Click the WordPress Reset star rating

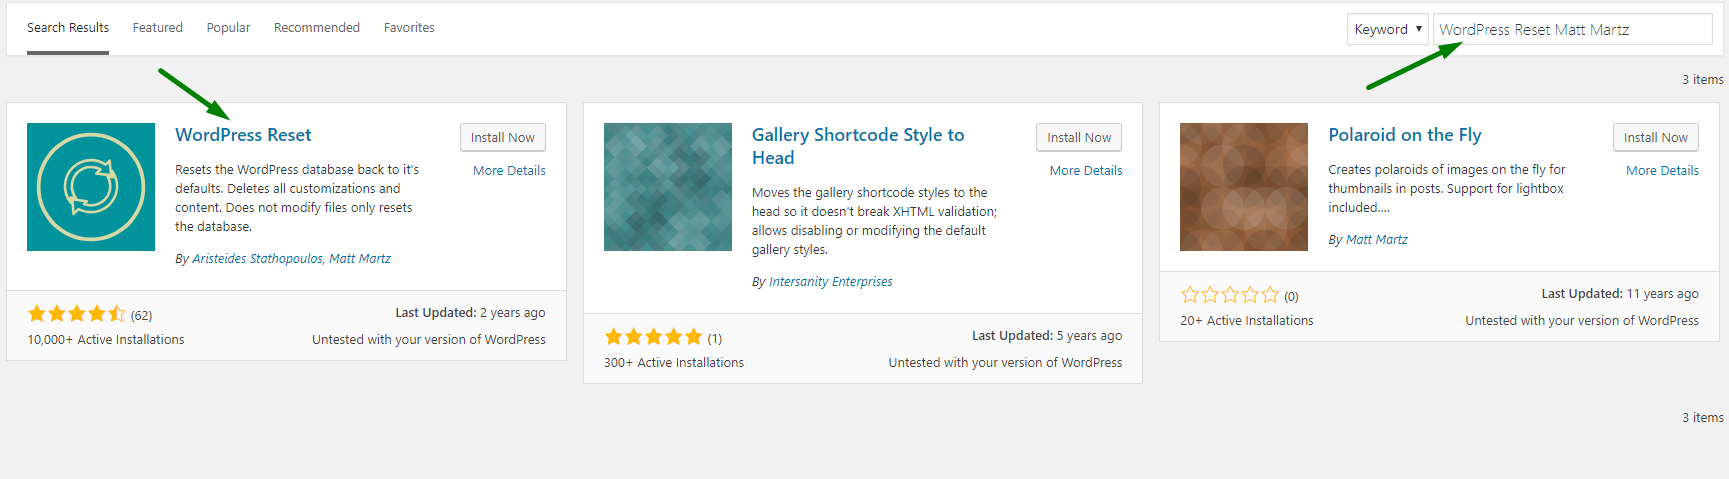(77, 314)
